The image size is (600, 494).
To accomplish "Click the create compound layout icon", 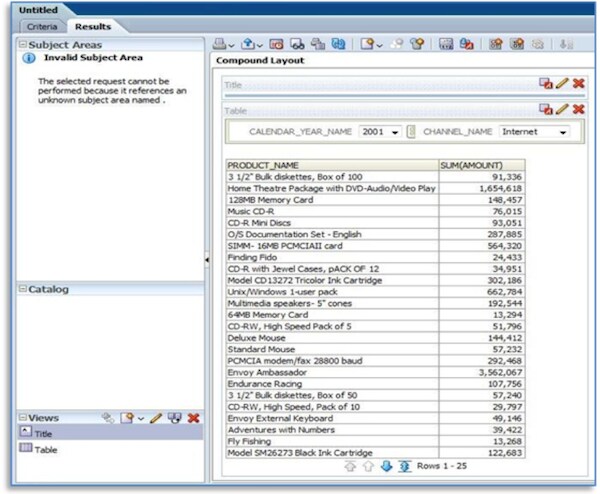I will pyautogui.click(x=496, y=44).
